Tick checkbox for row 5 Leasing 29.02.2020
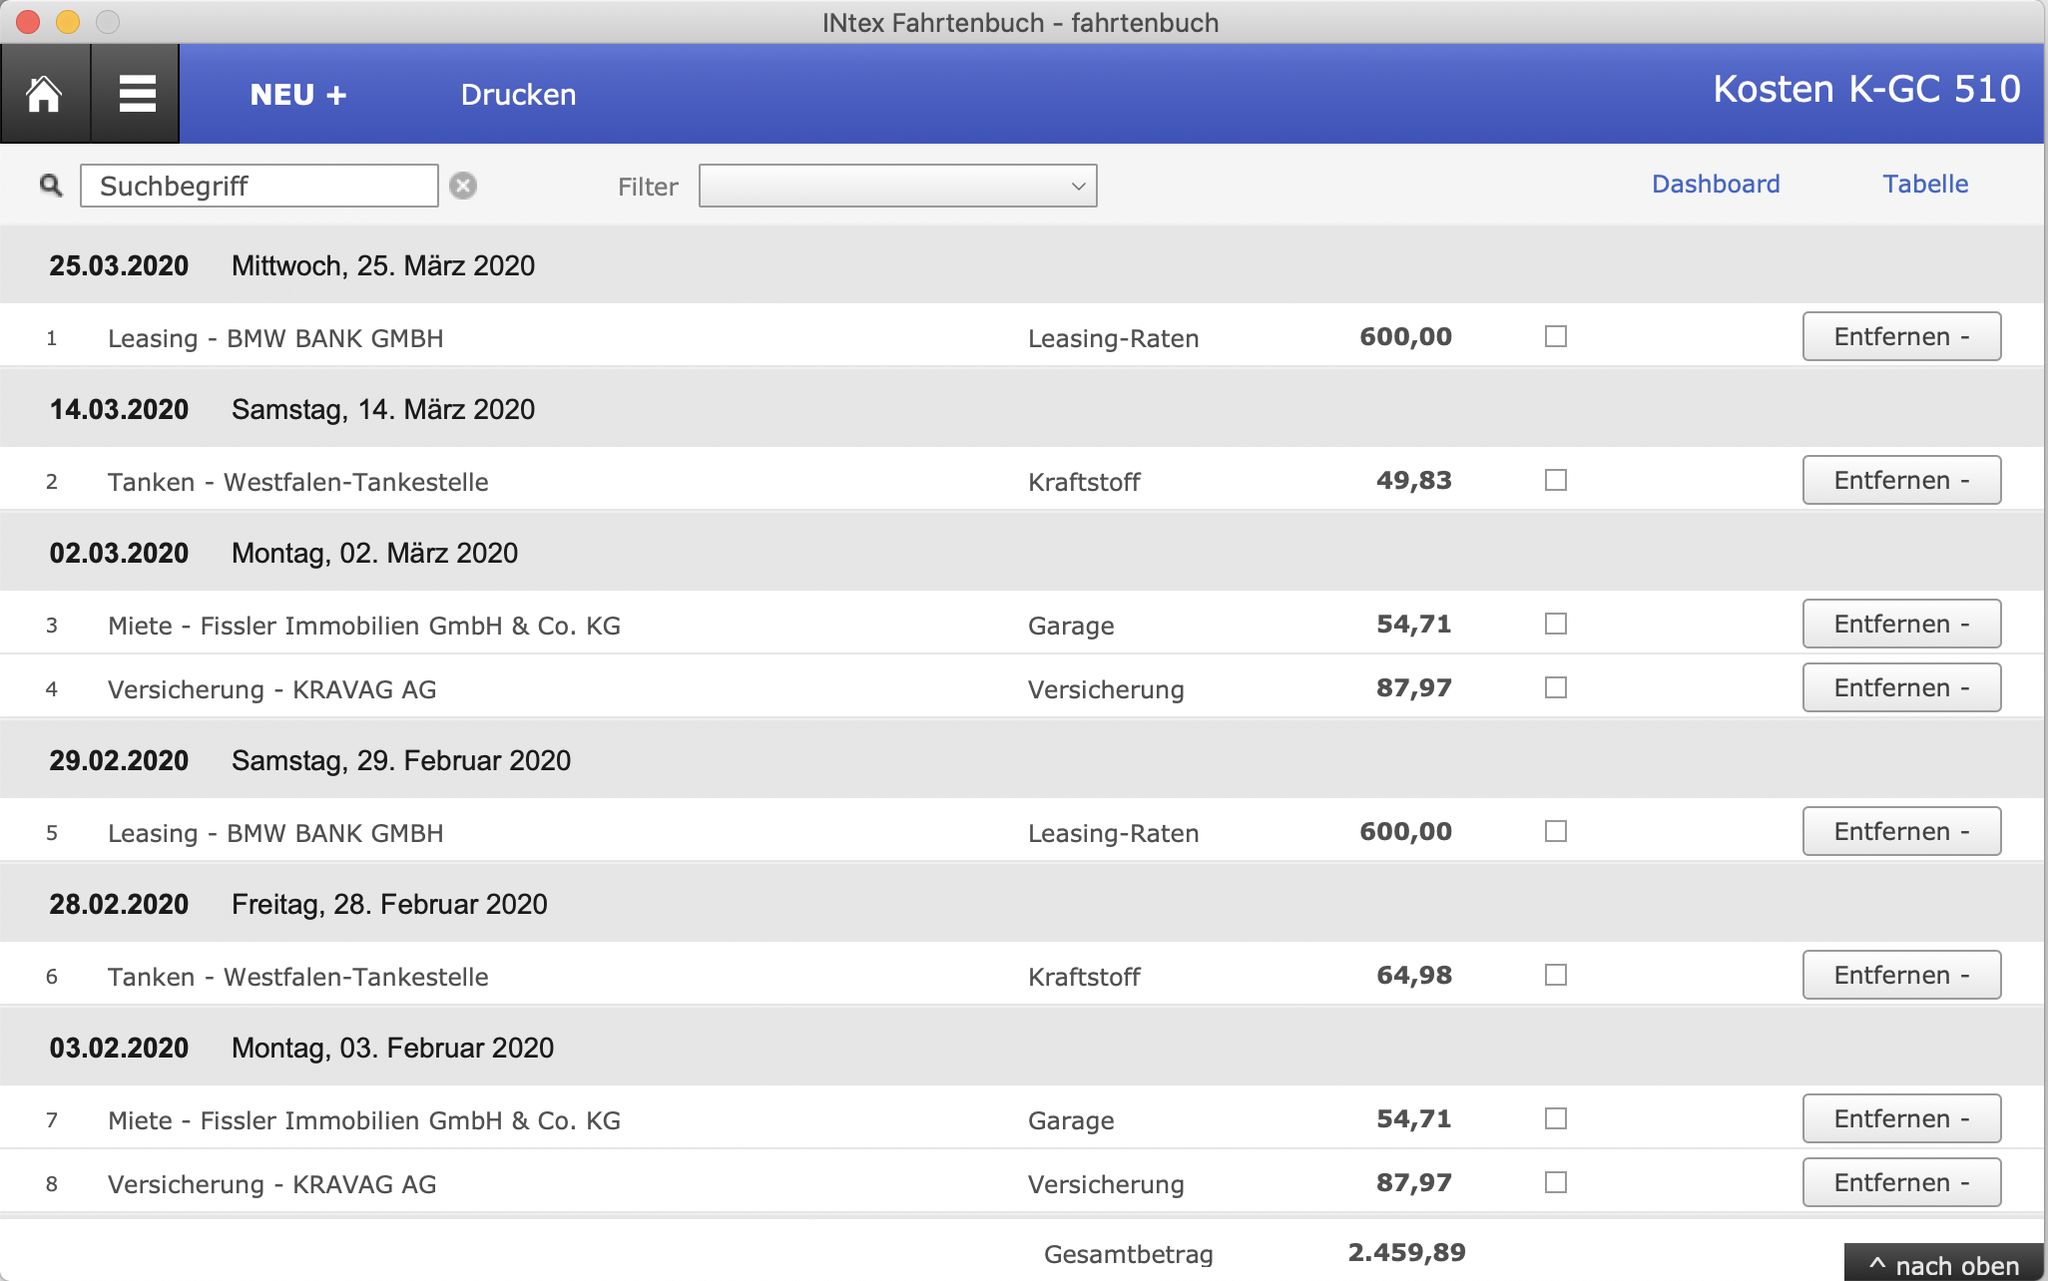Image resolution: width=2048 pixels, height=1281 pixels. (x=1555, y=831)
